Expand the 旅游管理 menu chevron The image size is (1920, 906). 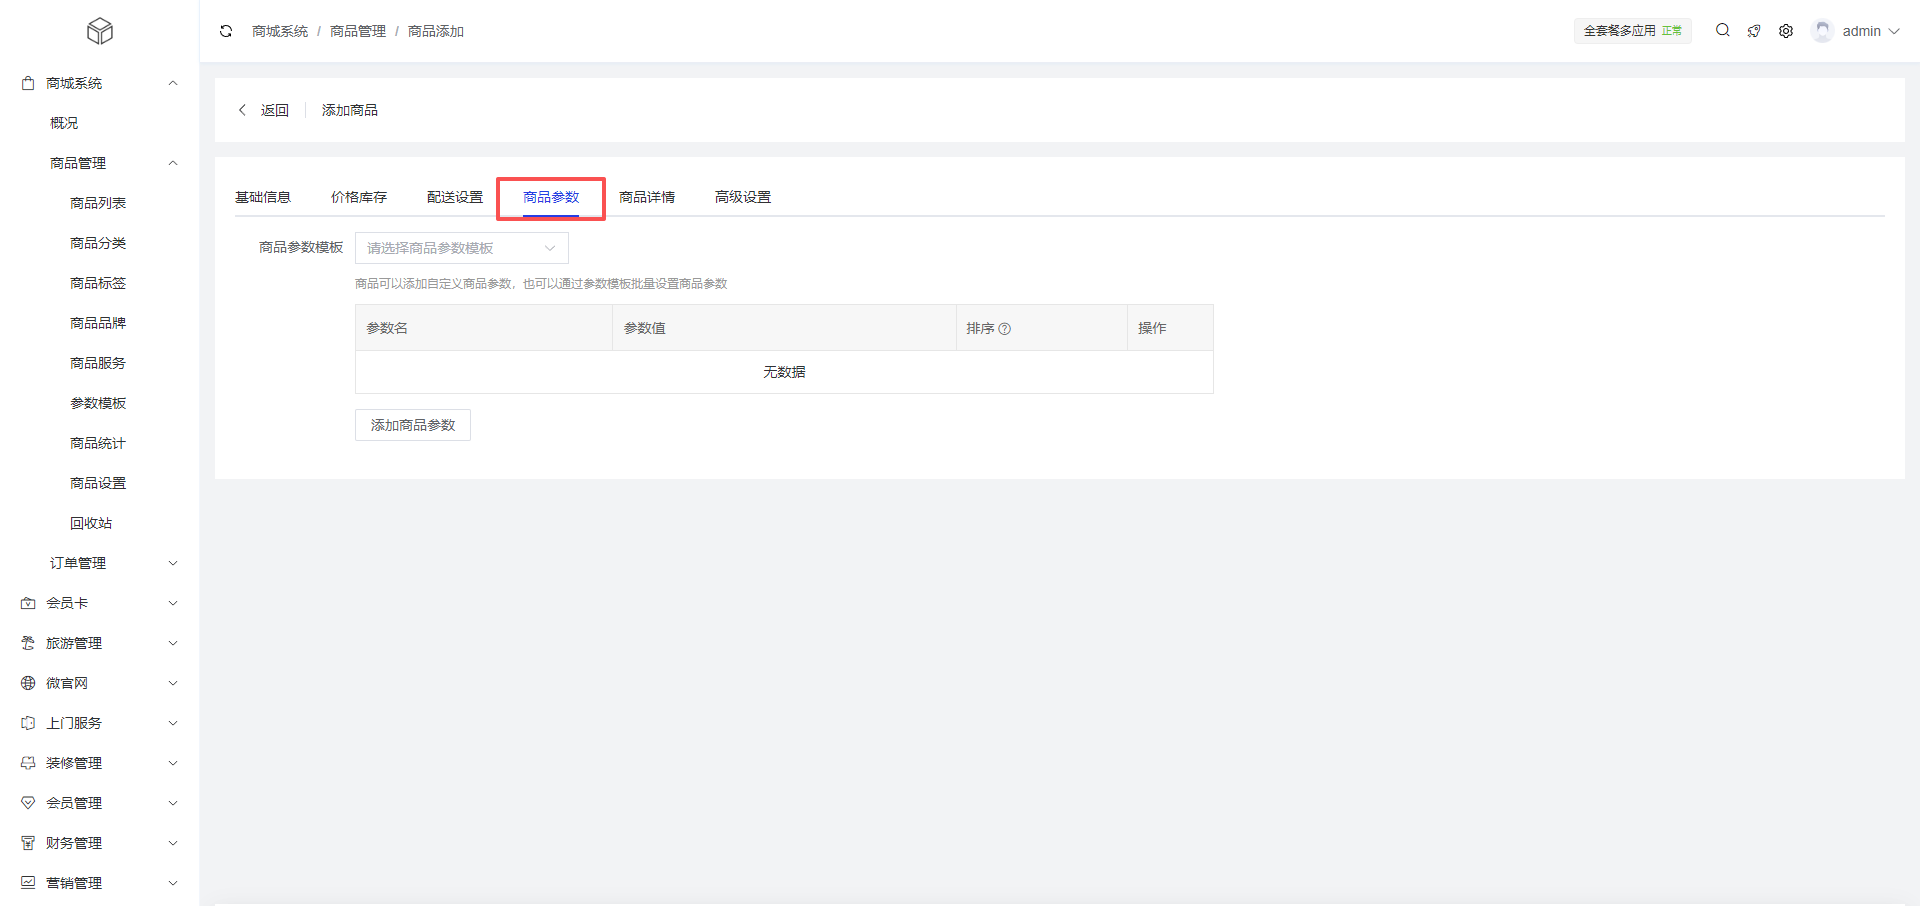(173, 643)
